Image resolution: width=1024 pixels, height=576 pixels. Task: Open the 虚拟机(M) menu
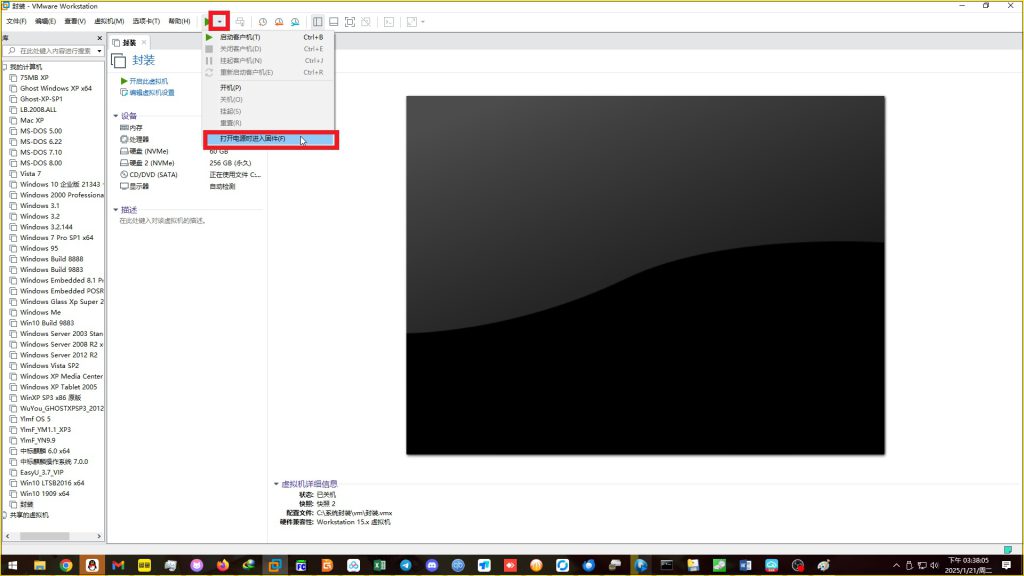pyautogui.click(x=108, y=21)
